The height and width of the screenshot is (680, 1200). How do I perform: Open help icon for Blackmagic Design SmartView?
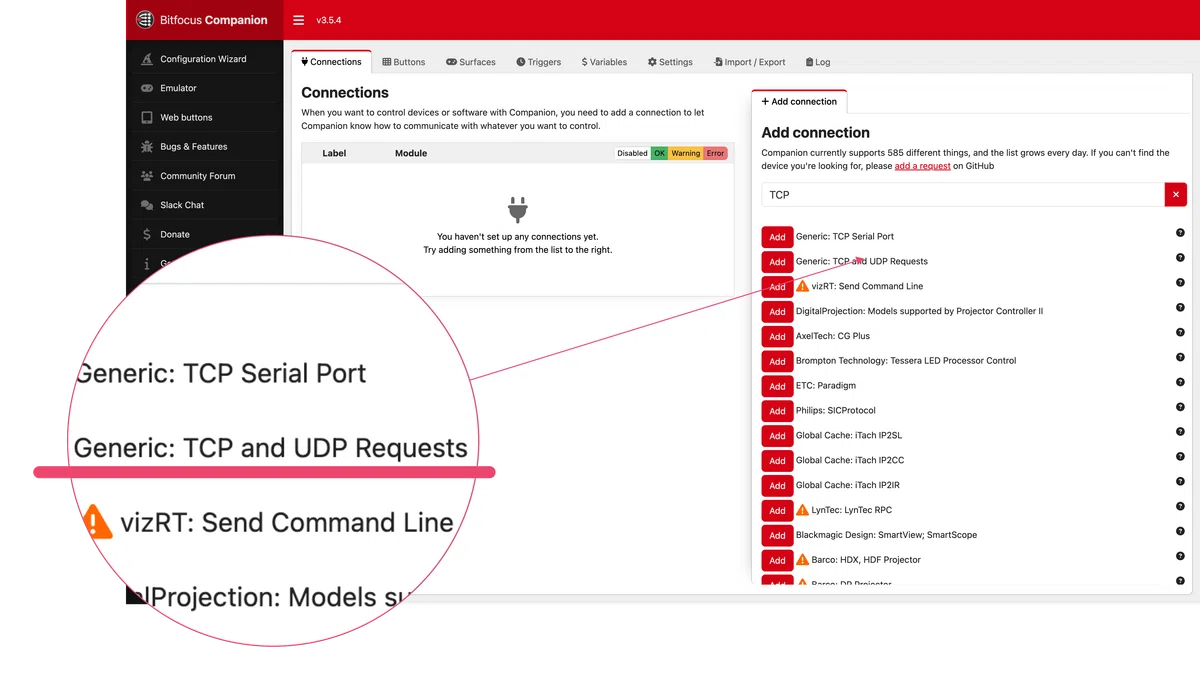point(1180,531)
